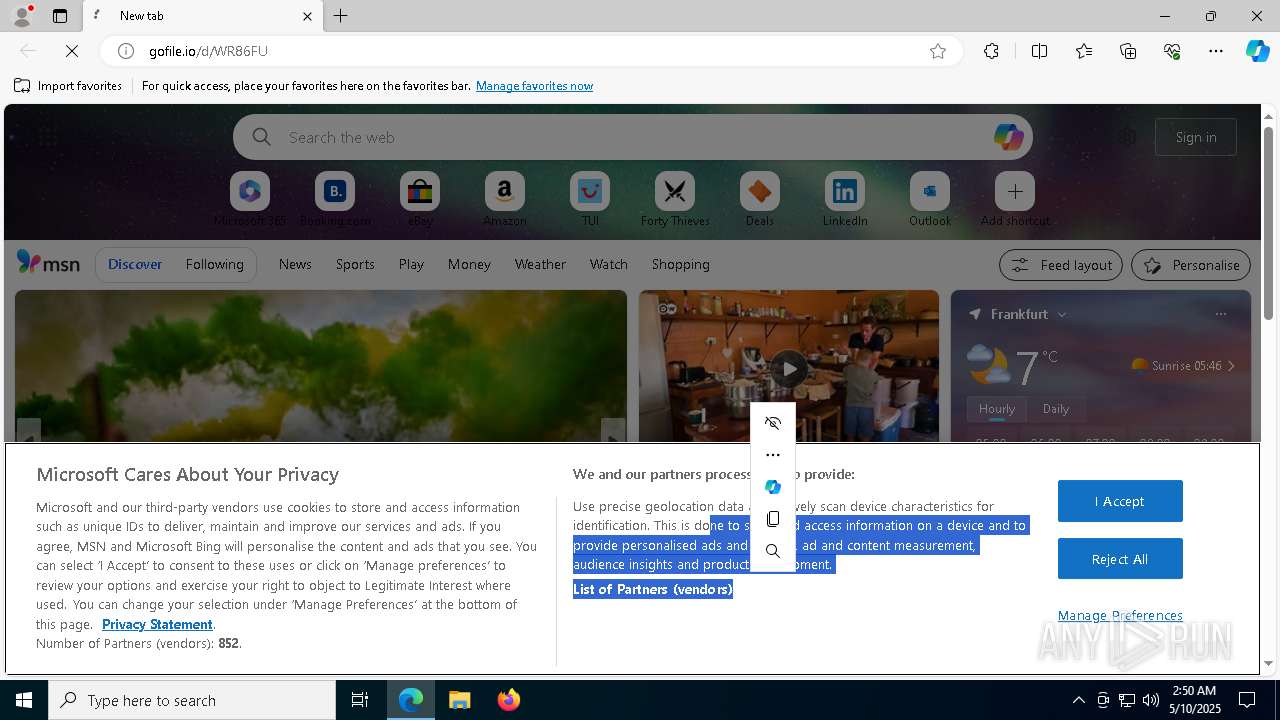Open File Explorer from taskbar
Screen dimensions: 1280x720
(x=459, y=700)
